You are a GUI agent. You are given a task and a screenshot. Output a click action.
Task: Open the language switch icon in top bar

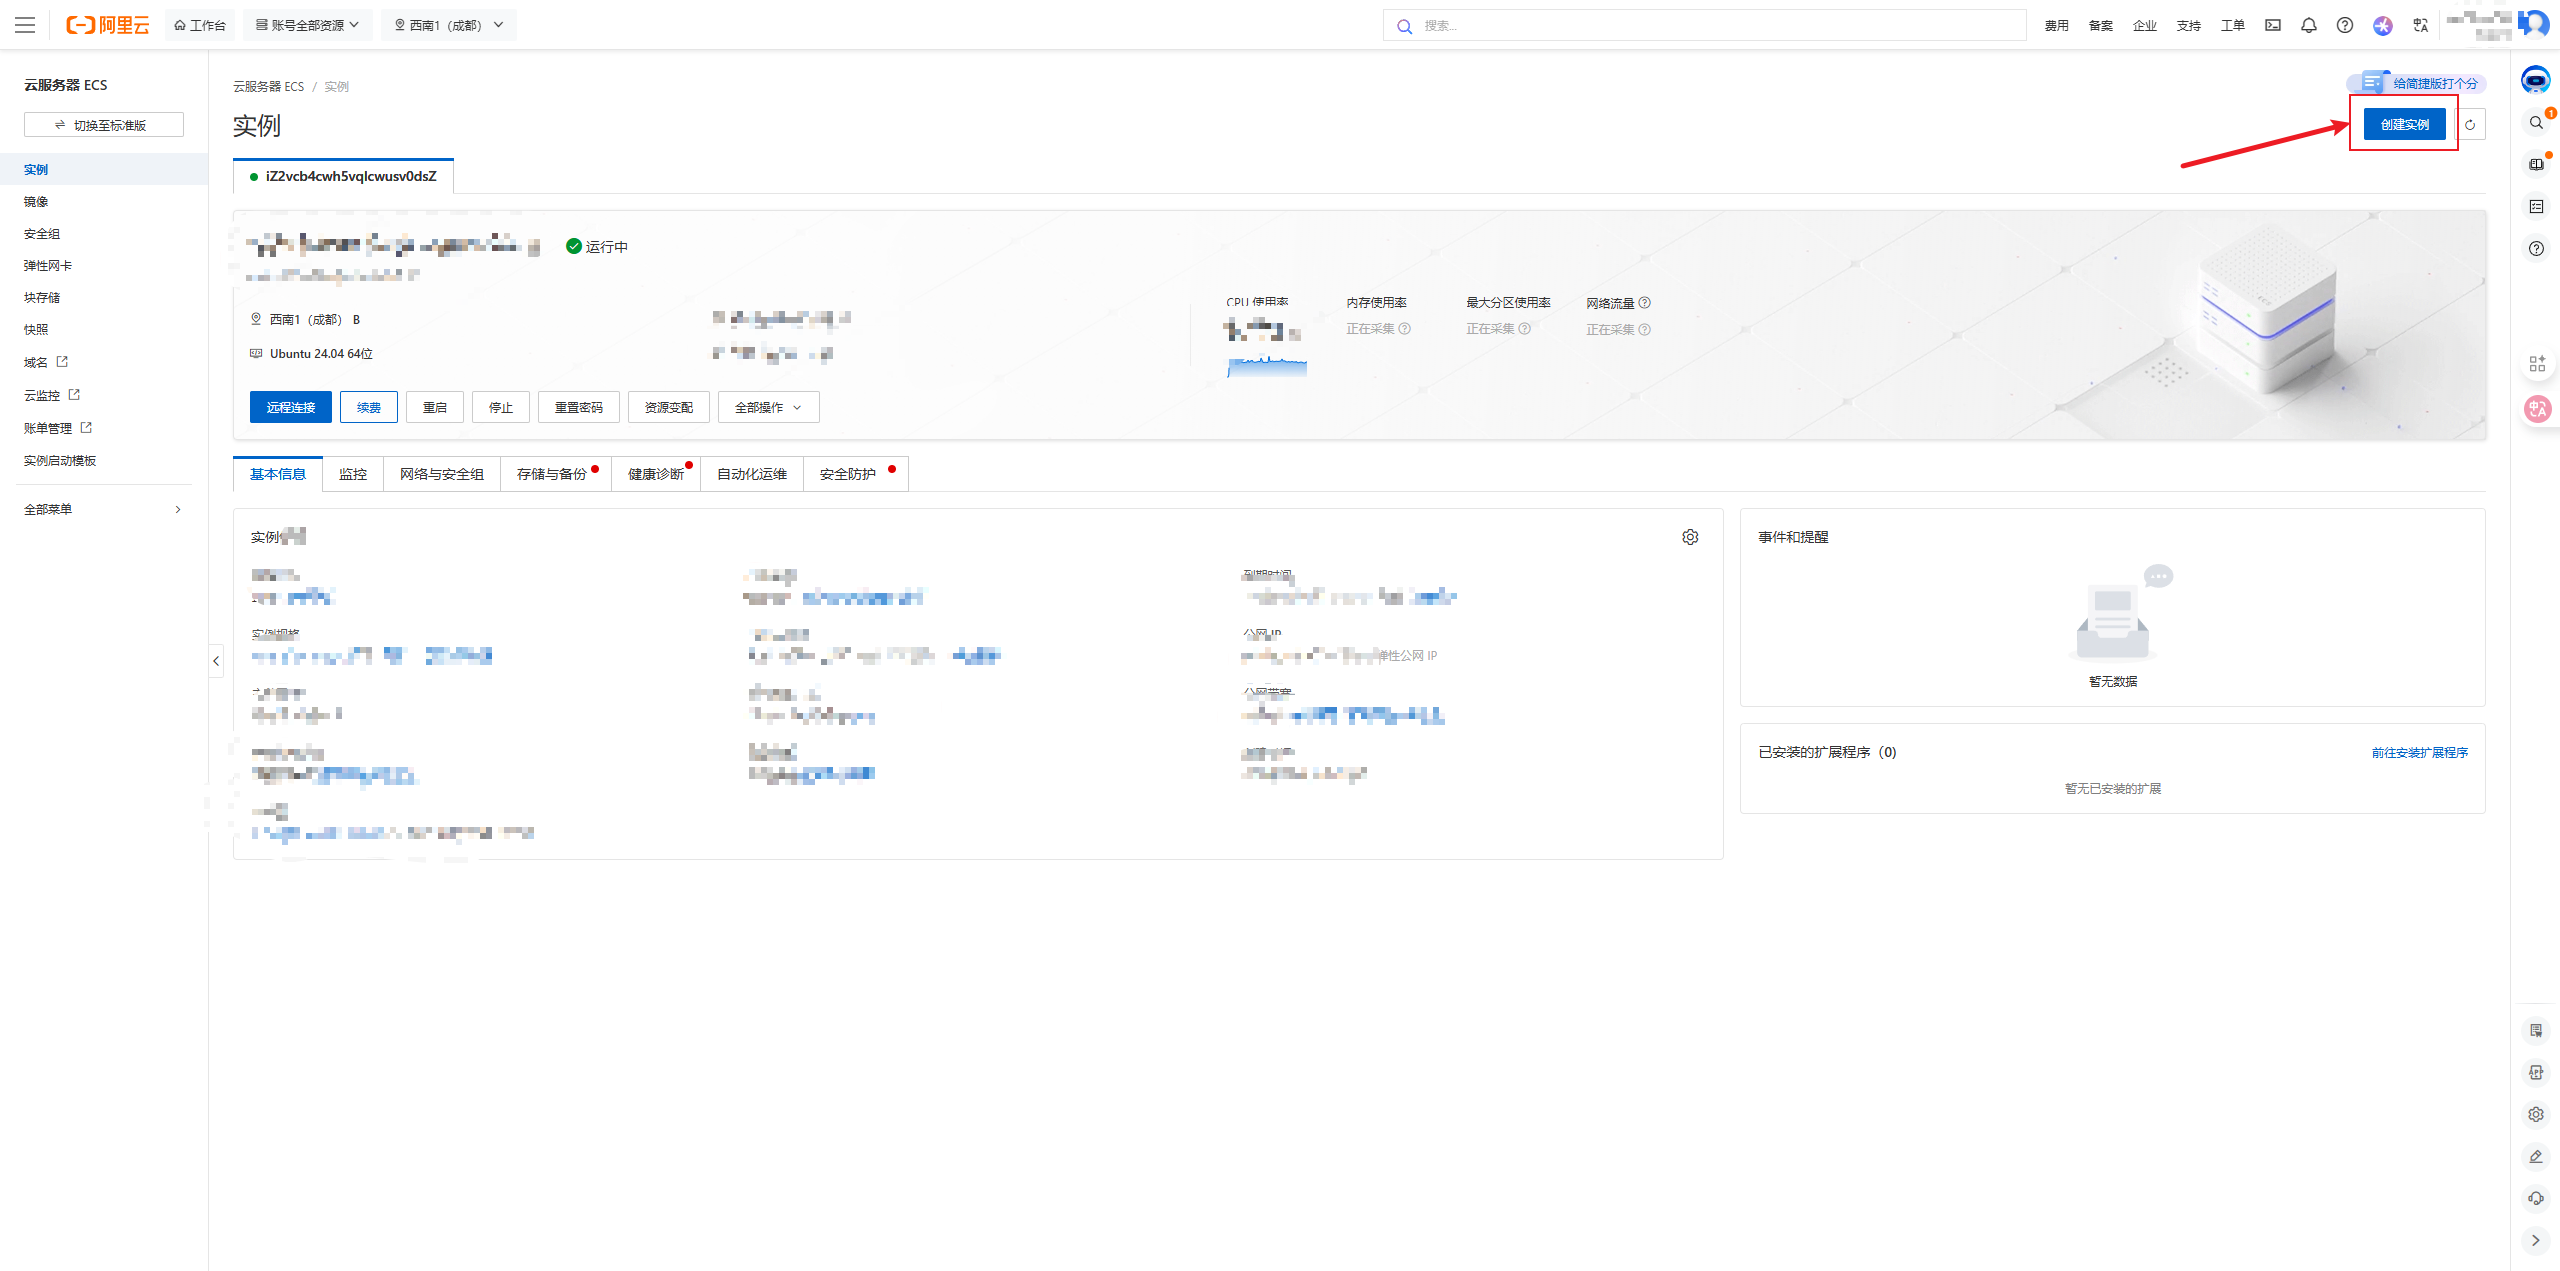tap(2420, 25)
